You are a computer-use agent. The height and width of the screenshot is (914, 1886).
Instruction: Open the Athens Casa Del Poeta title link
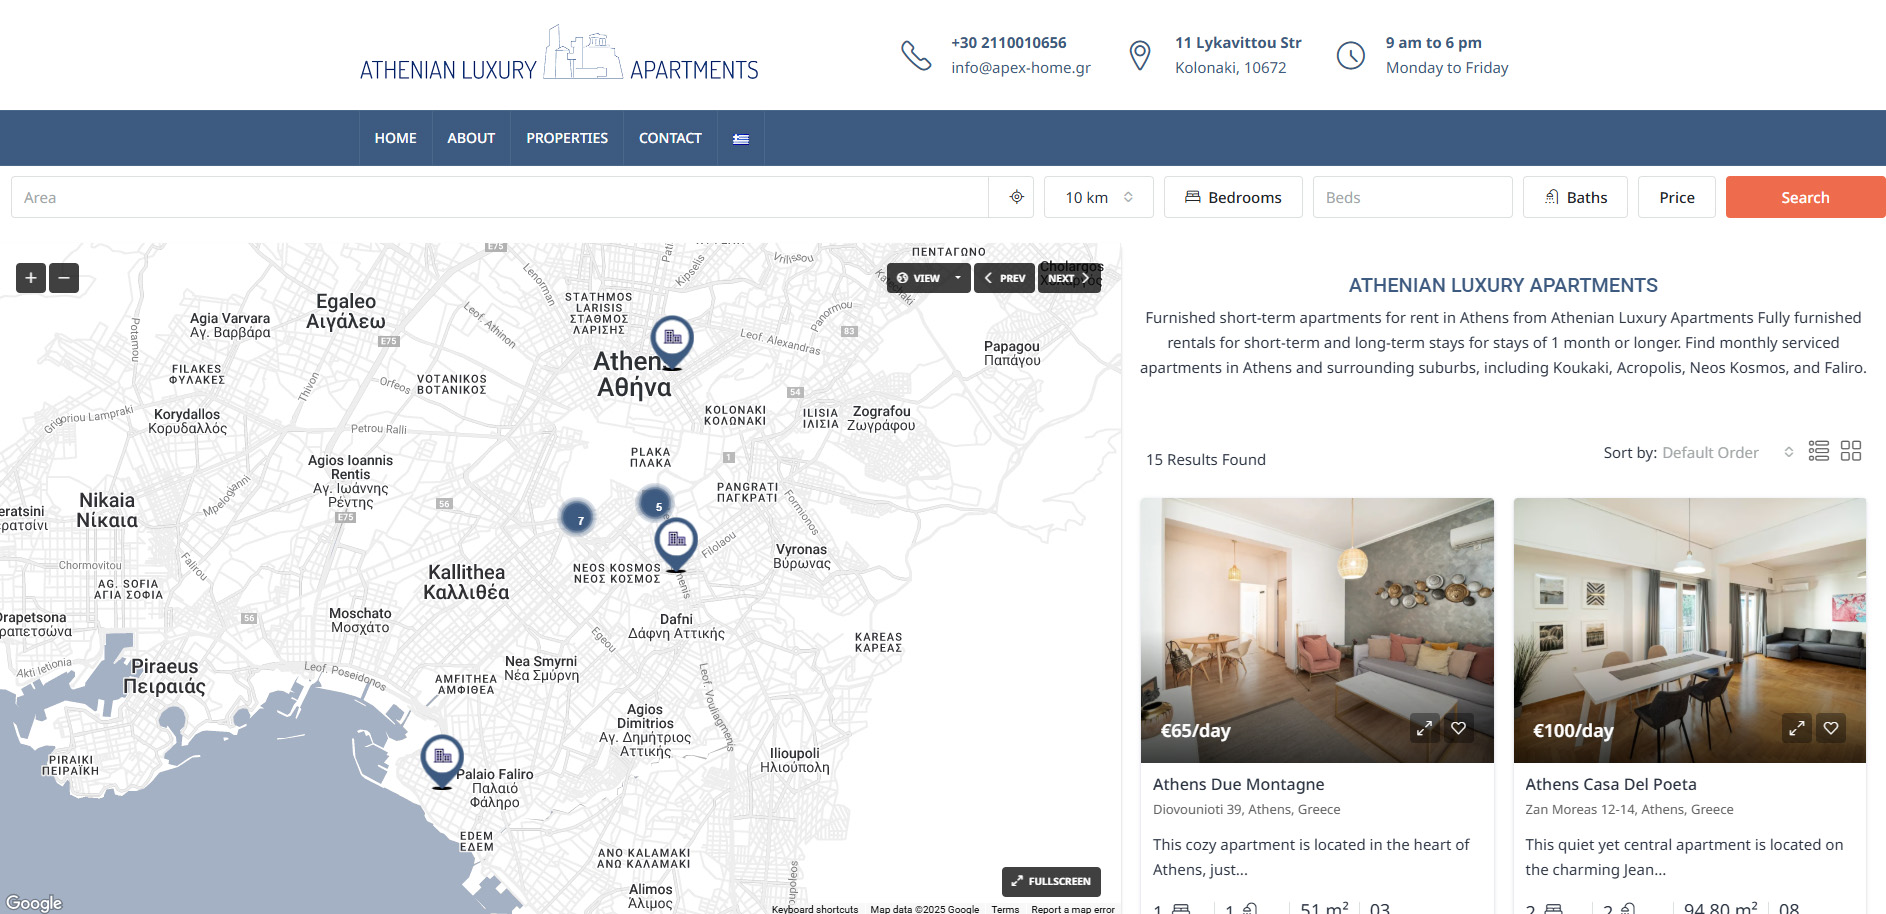coord(1610,784)
